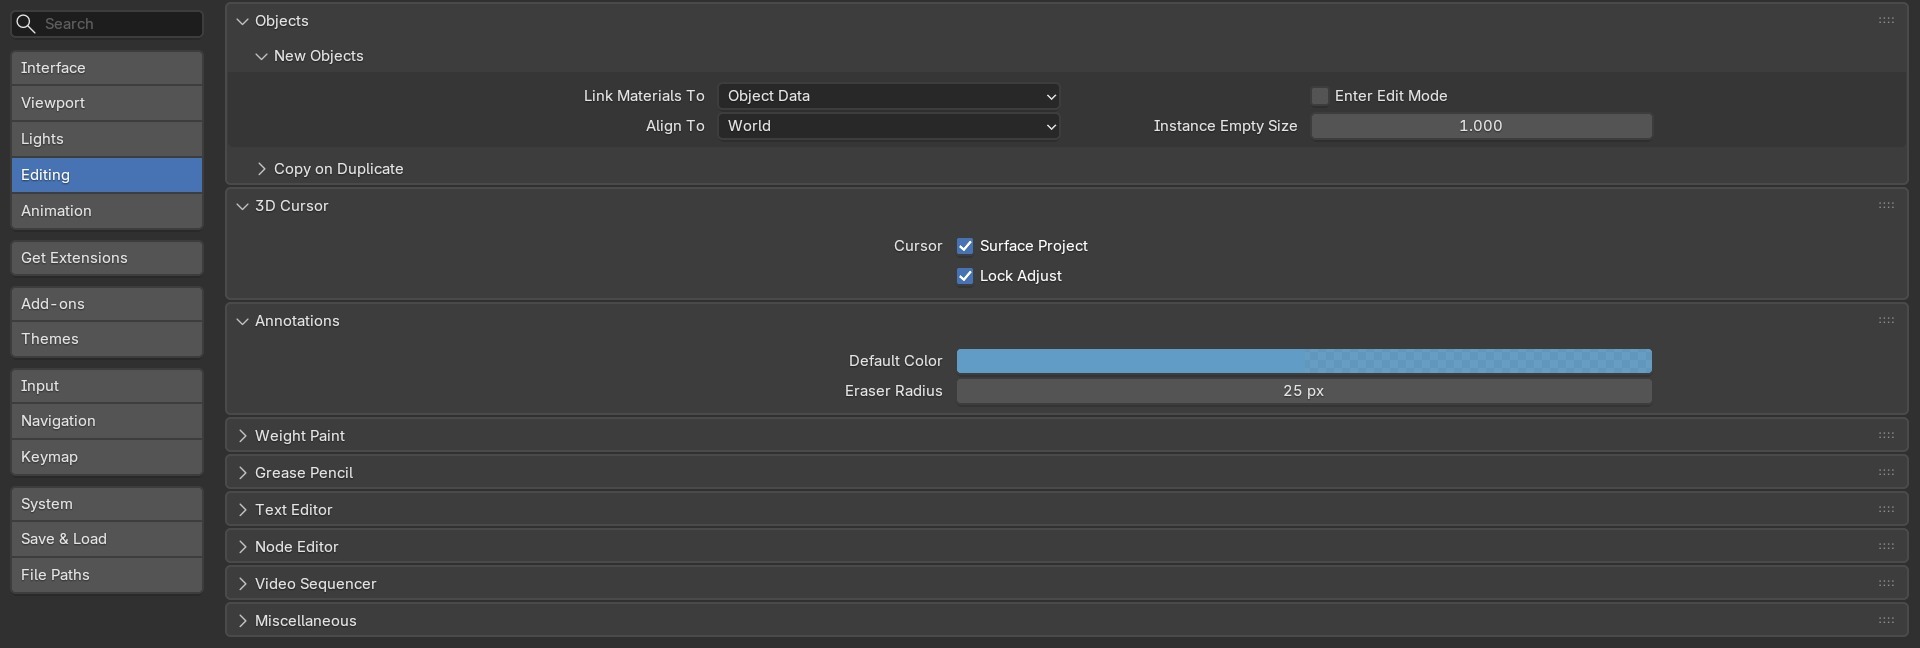Click the Instance Empty Size value field
Image resolution: width=1920 pixels, height=648 pixels.
1481,126
